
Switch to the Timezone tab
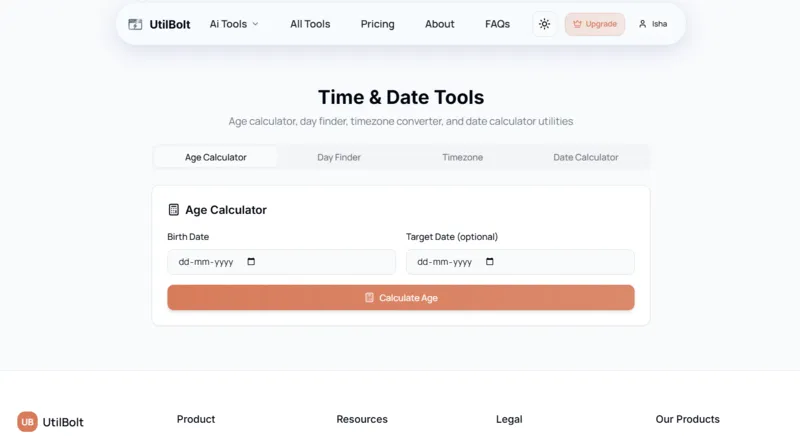tap(463, 157)
